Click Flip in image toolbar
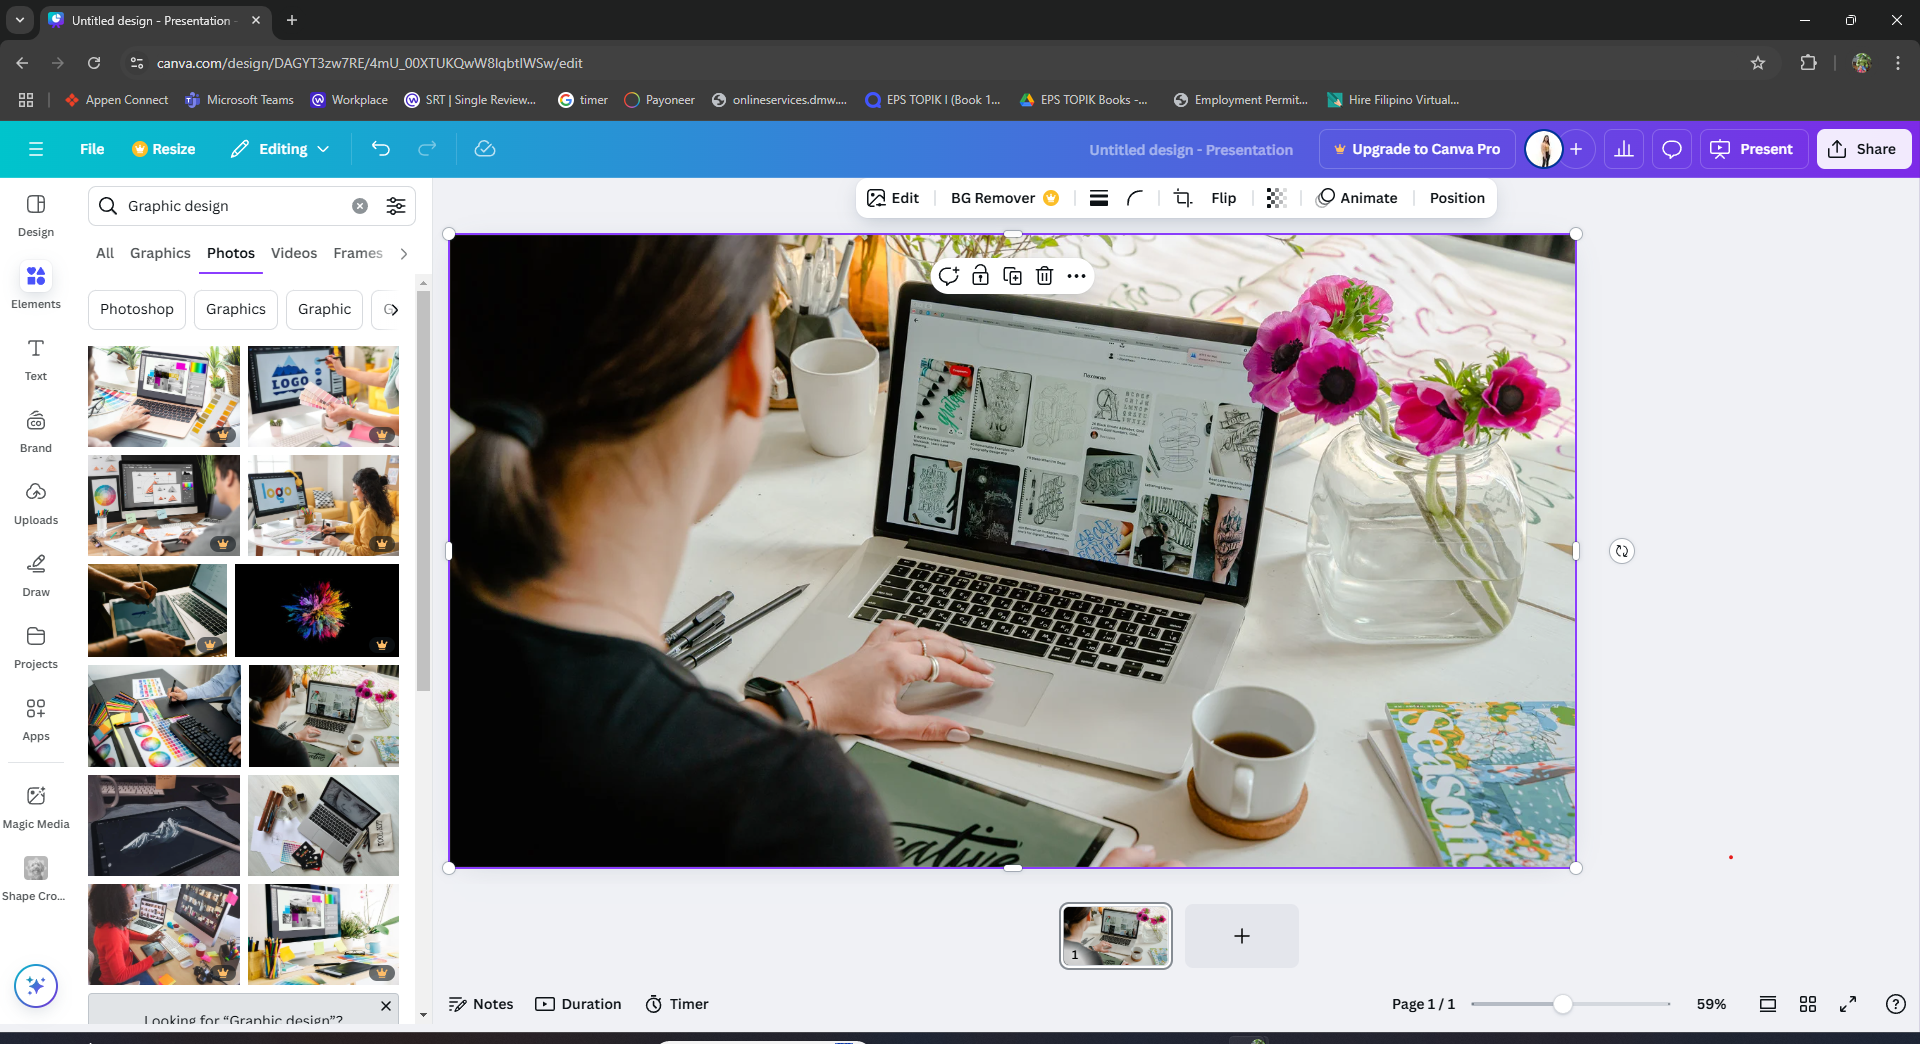 point(1223,198)
